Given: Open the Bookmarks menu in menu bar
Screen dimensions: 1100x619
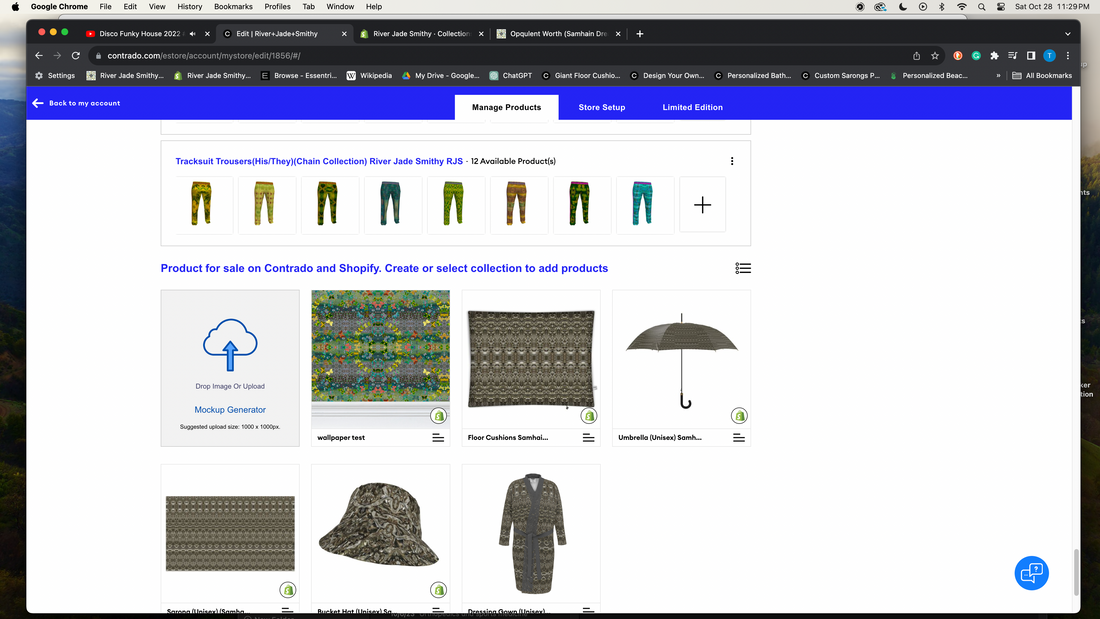Looking at the screenshot, I should click(x=233, y=7).
